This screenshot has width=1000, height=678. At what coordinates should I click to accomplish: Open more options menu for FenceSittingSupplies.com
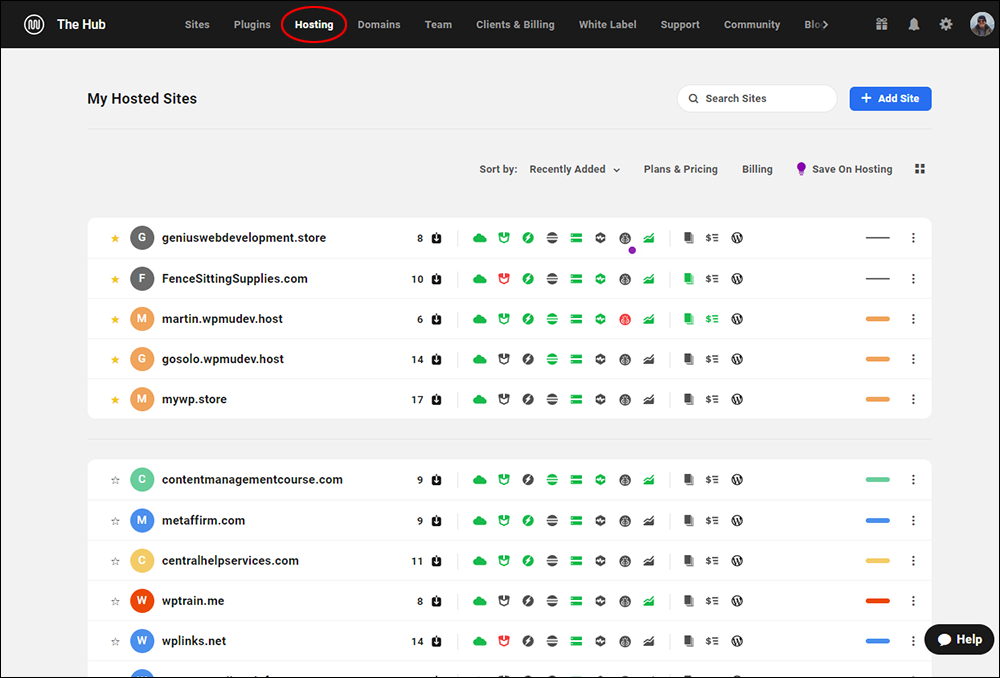[913, 279]
